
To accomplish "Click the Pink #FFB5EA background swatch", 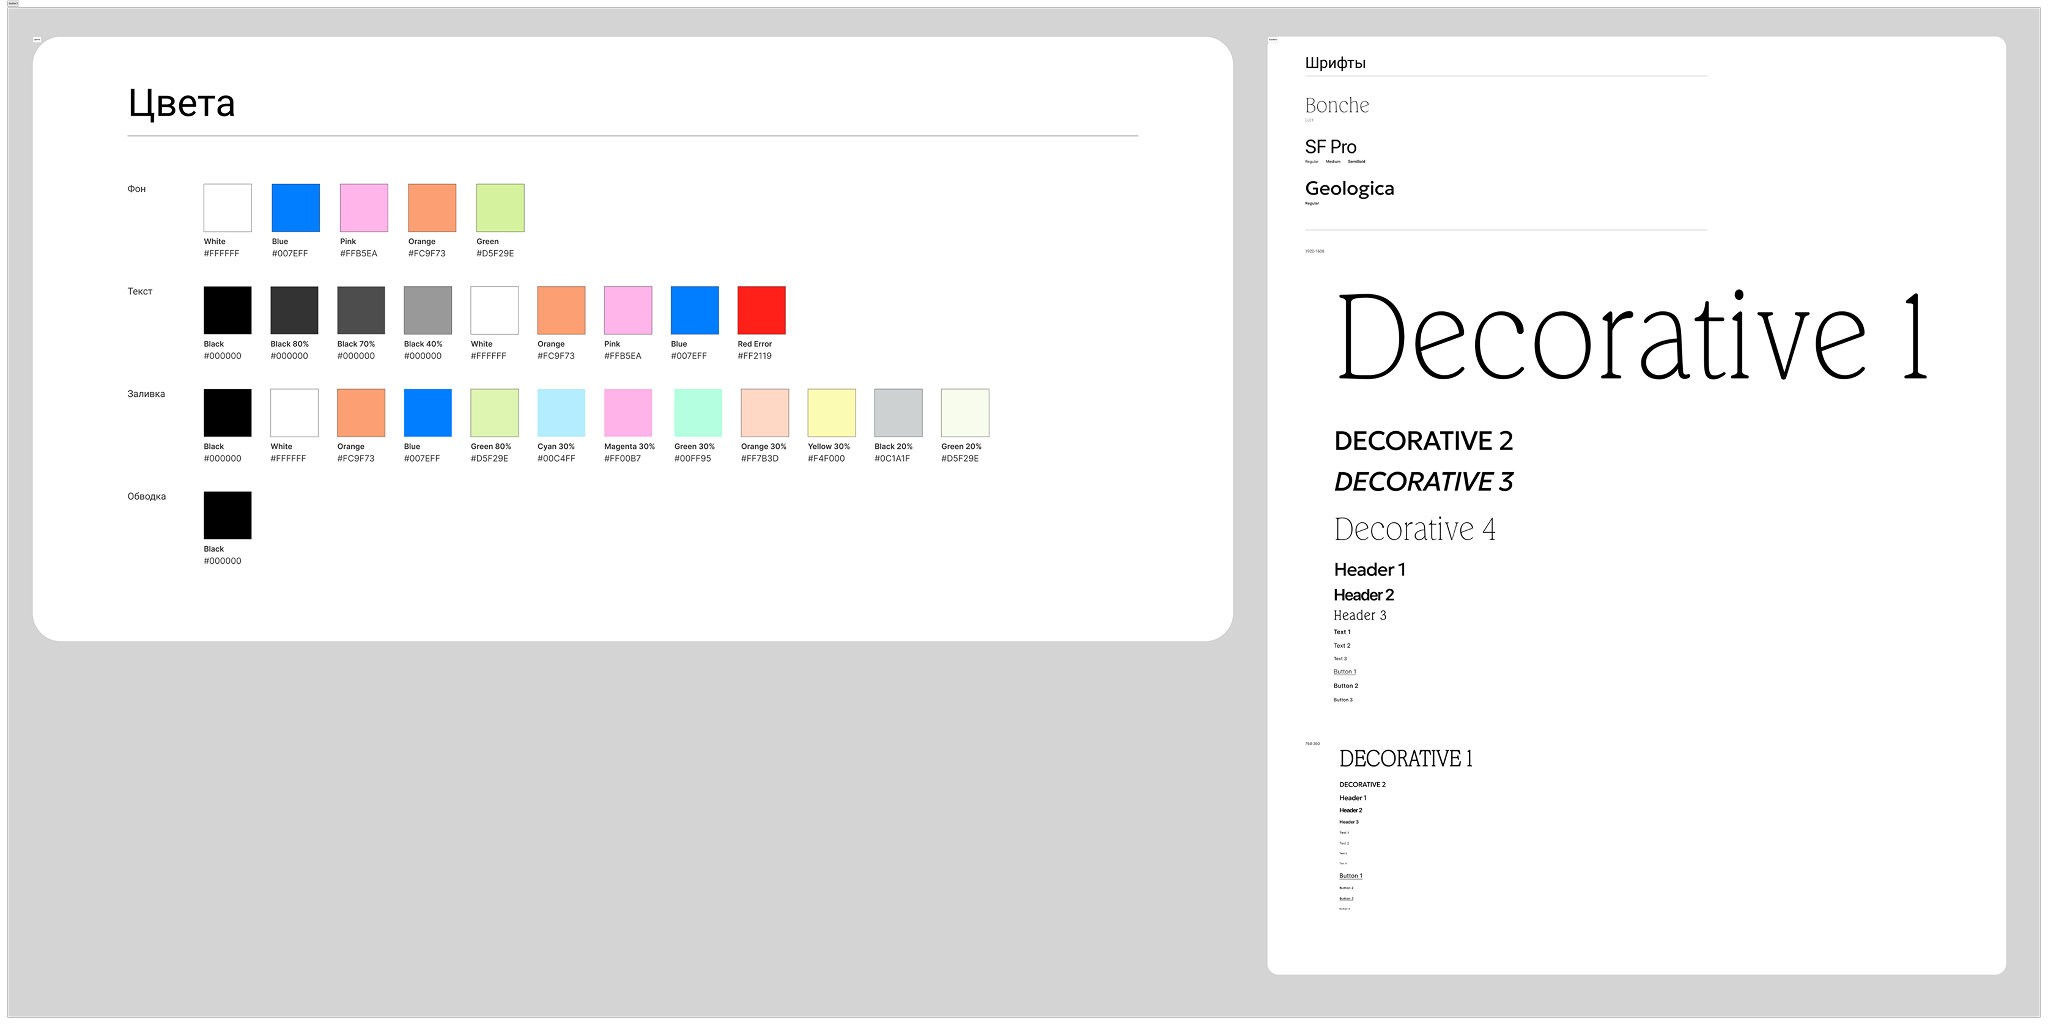I will point(364,208).
